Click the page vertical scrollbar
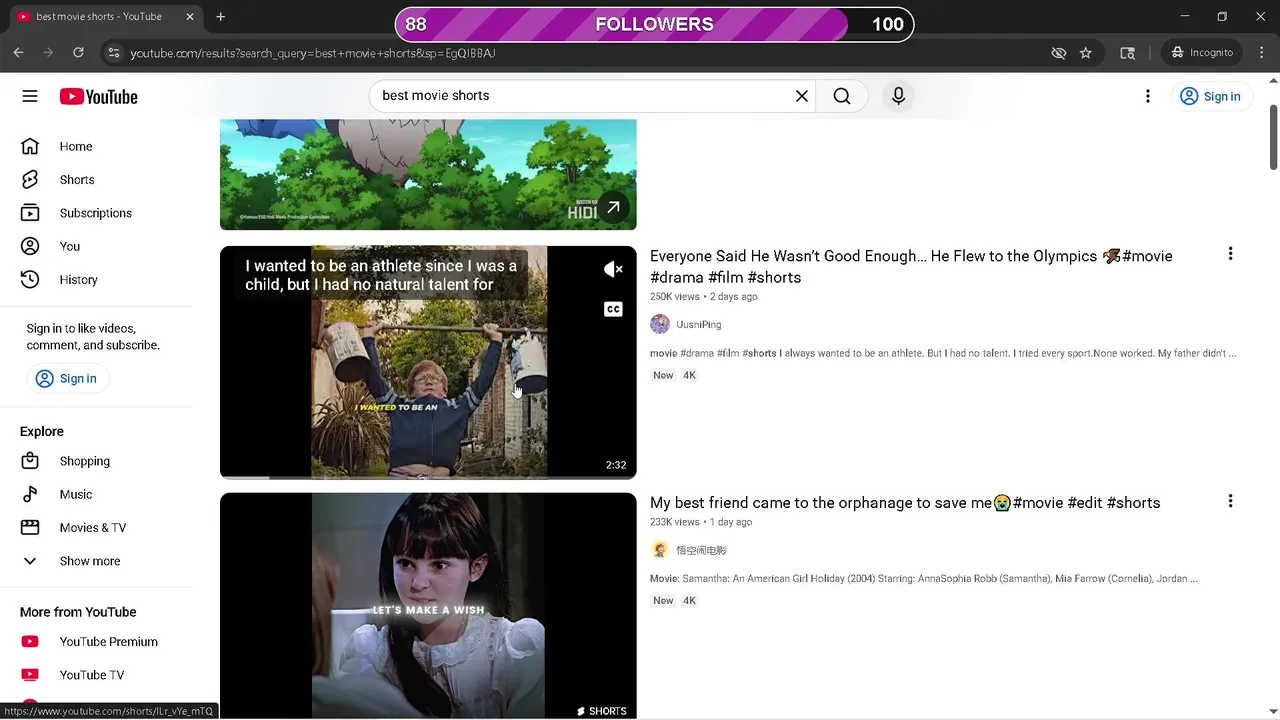Screen dimensions: 1280x720 (1273, 137)
